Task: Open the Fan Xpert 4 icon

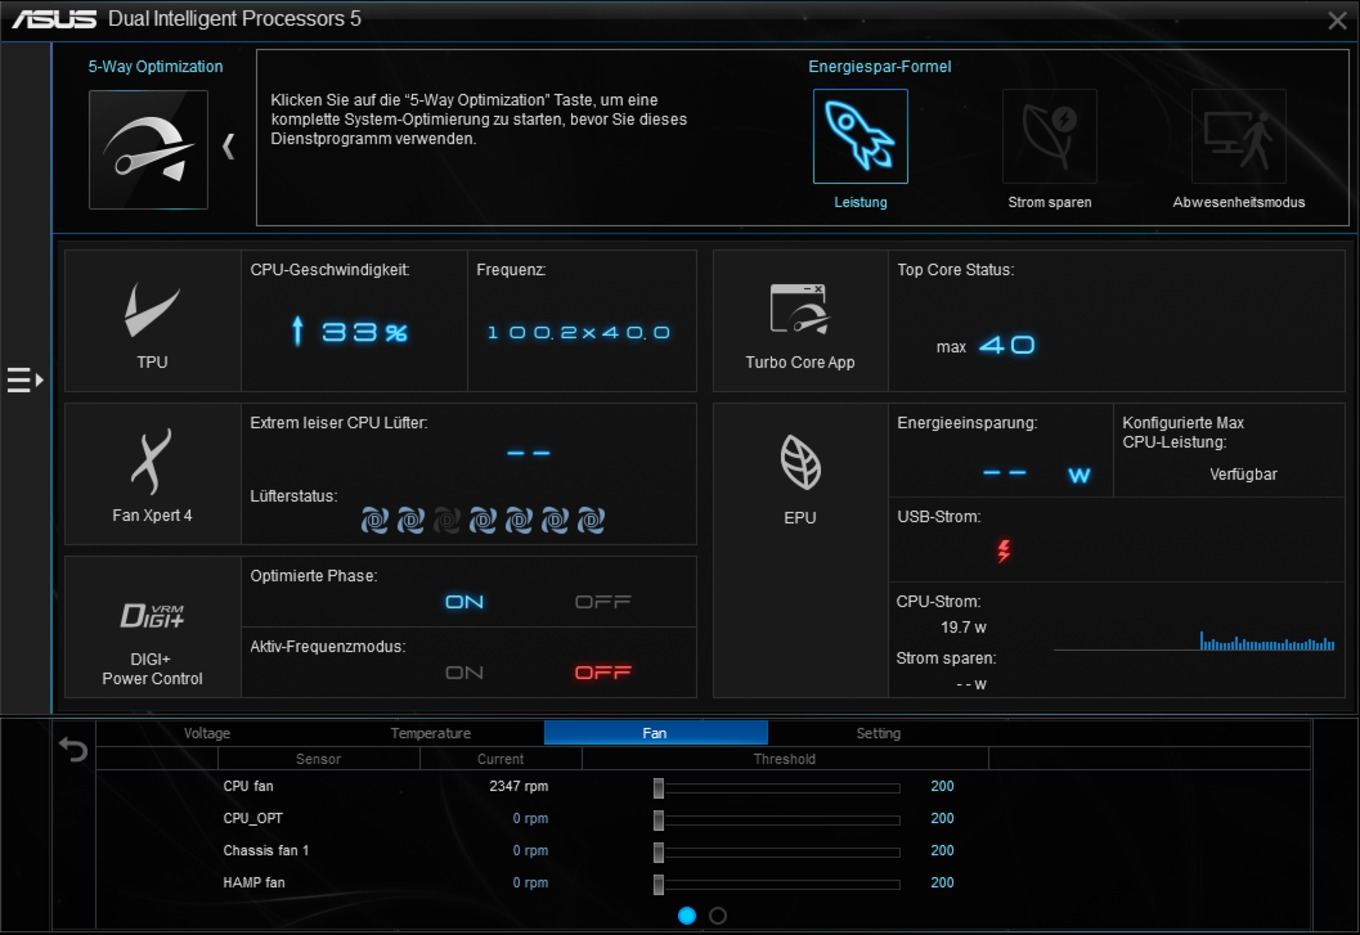Action: click(151, 462)
